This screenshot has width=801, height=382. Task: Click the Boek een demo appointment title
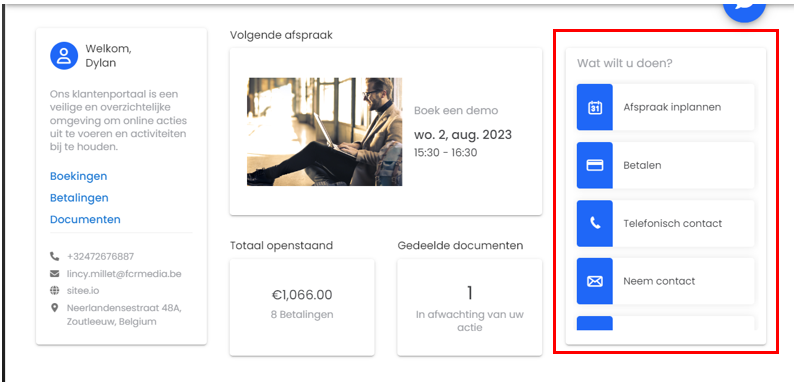456,110
